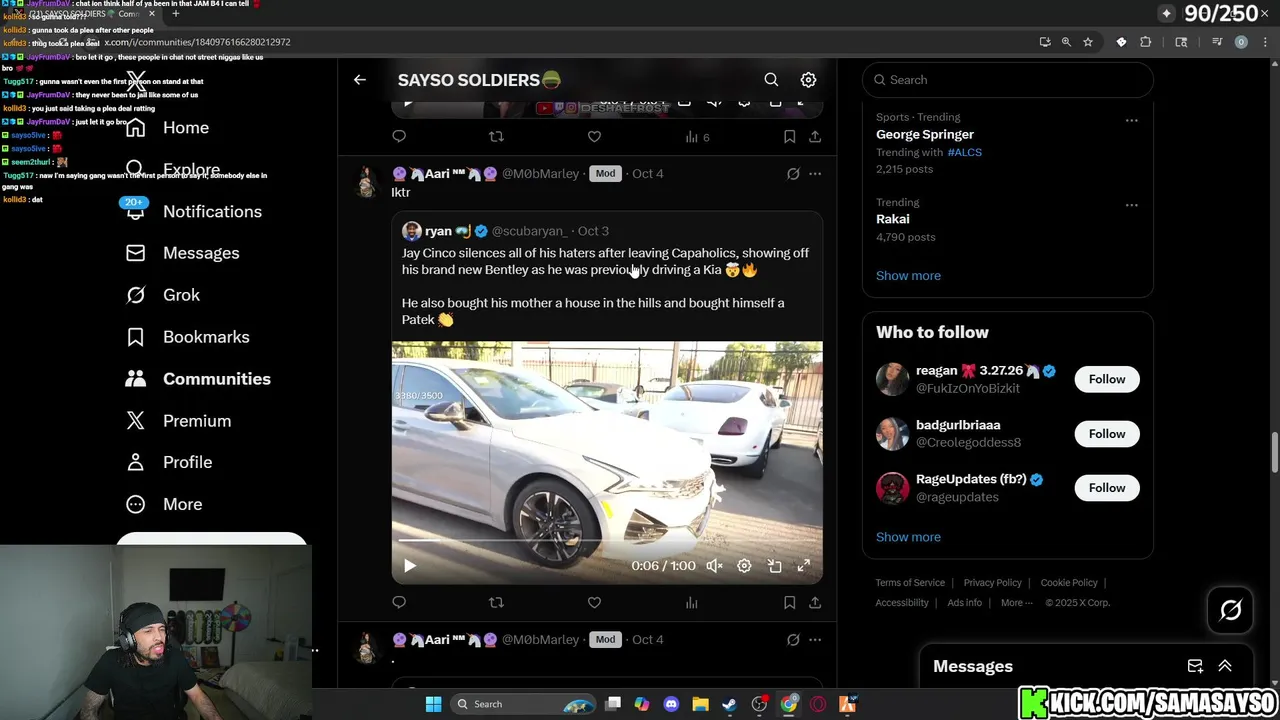
Task: Open options for Rakai trend
Action: pyautogui.click(x=1131, y=205)
